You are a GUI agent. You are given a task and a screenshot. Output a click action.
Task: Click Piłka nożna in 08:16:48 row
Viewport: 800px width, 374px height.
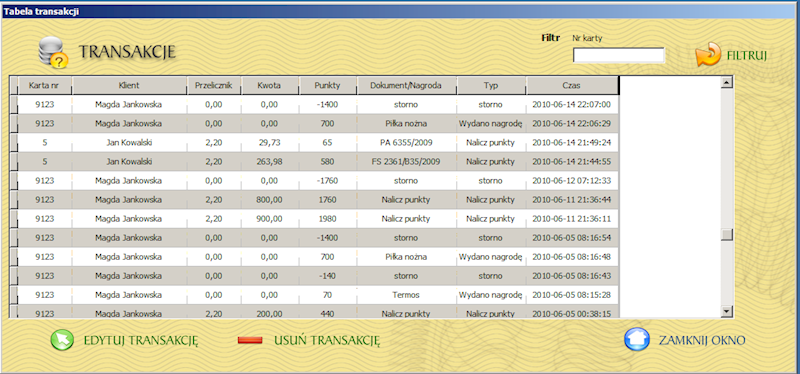point(406,257)
